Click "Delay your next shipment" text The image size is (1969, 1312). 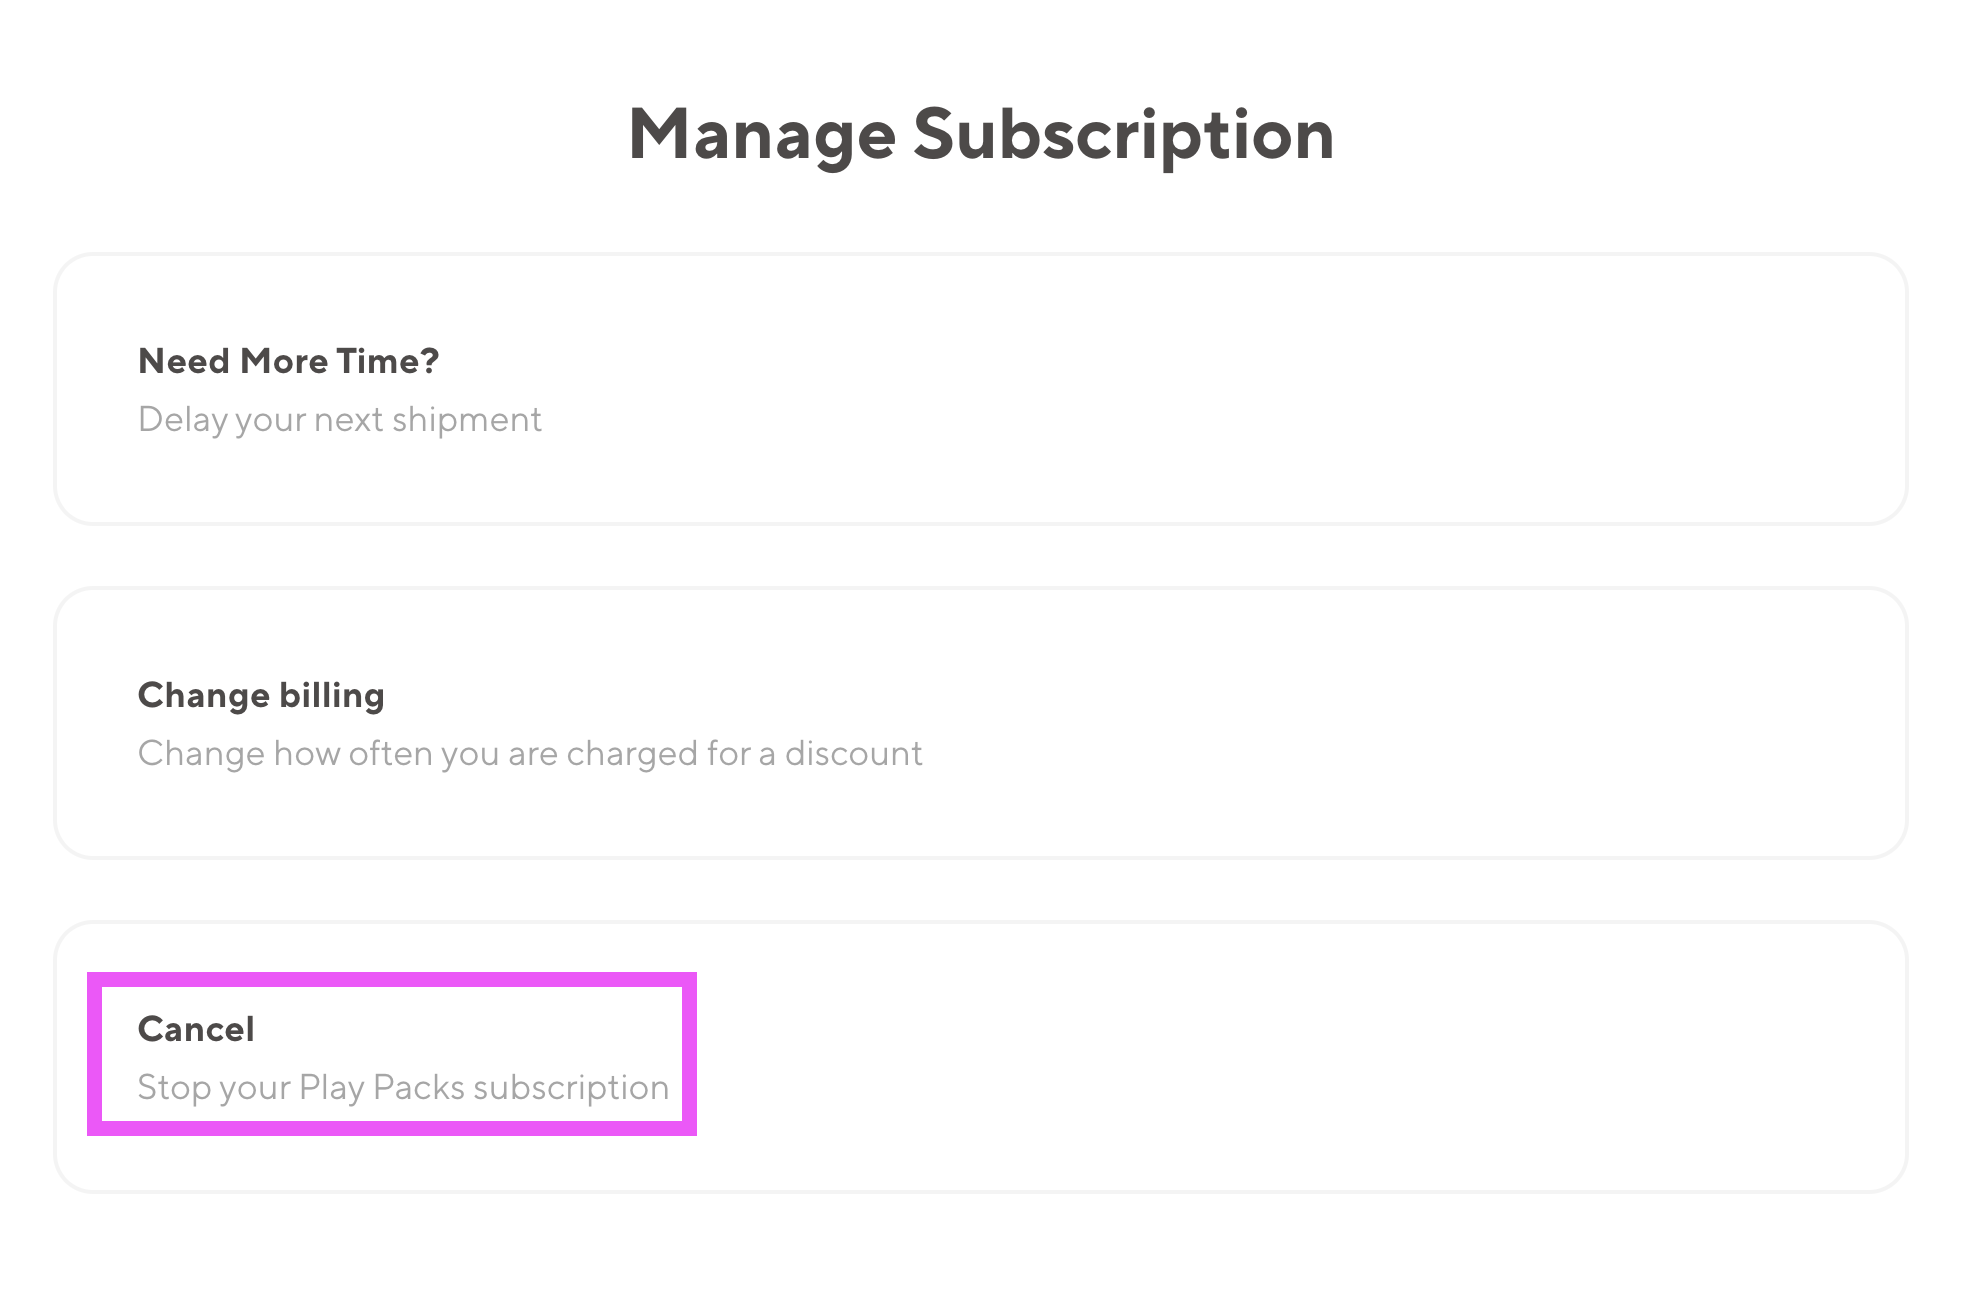click(x=340, y=420)
